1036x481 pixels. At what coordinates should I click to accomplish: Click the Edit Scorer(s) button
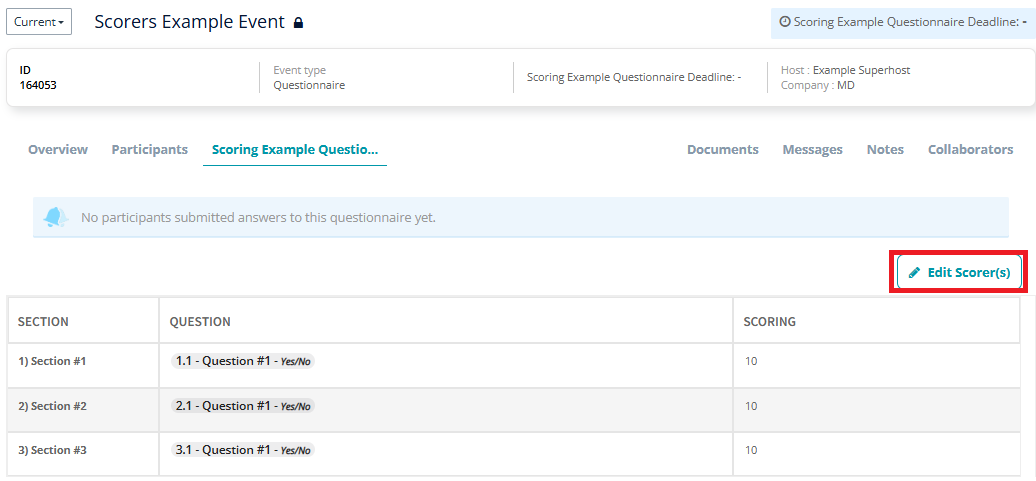pos(959,272)
